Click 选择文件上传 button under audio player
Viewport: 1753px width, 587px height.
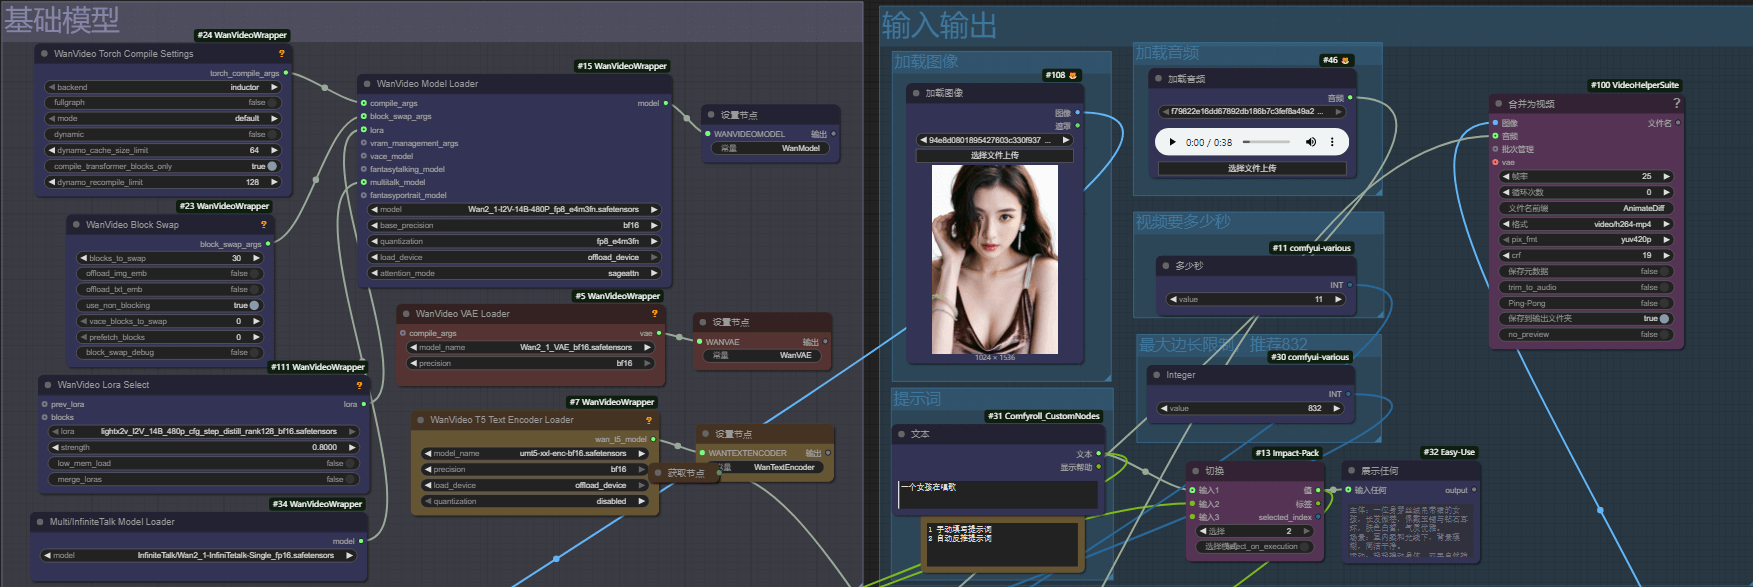(1252, 169)
